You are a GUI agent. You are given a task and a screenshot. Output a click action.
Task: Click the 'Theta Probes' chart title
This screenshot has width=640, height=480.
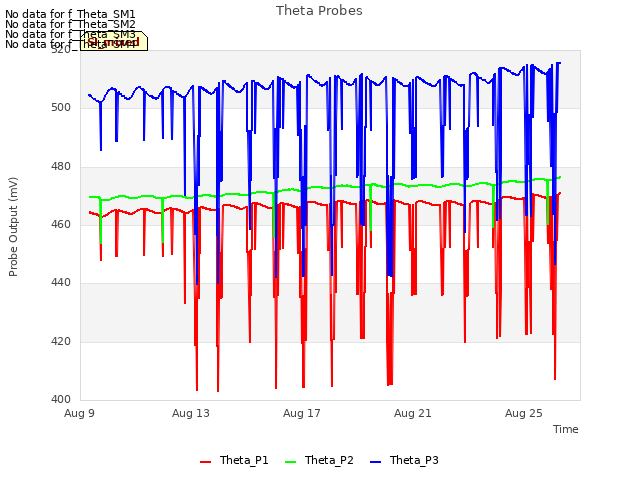coord(319,11)
